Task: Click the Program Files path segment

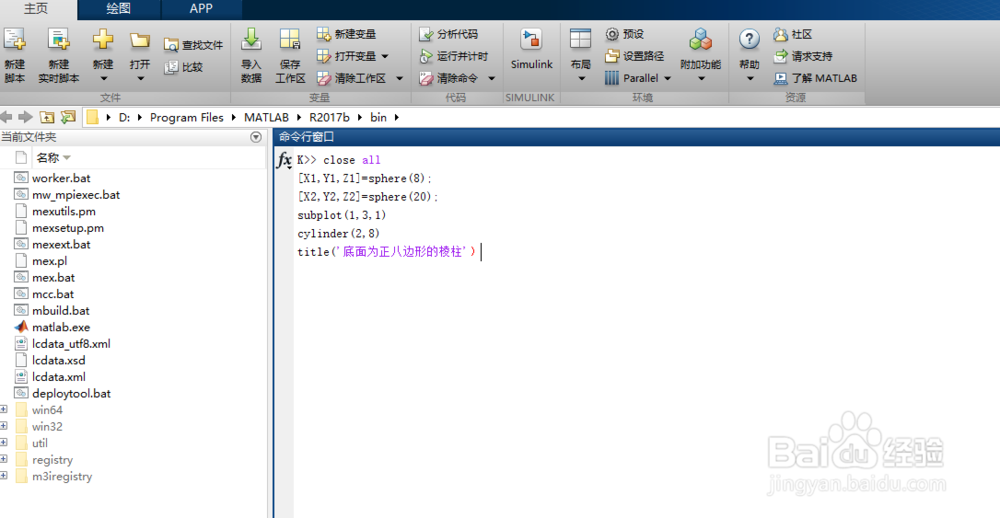Action: pos(187,117)
